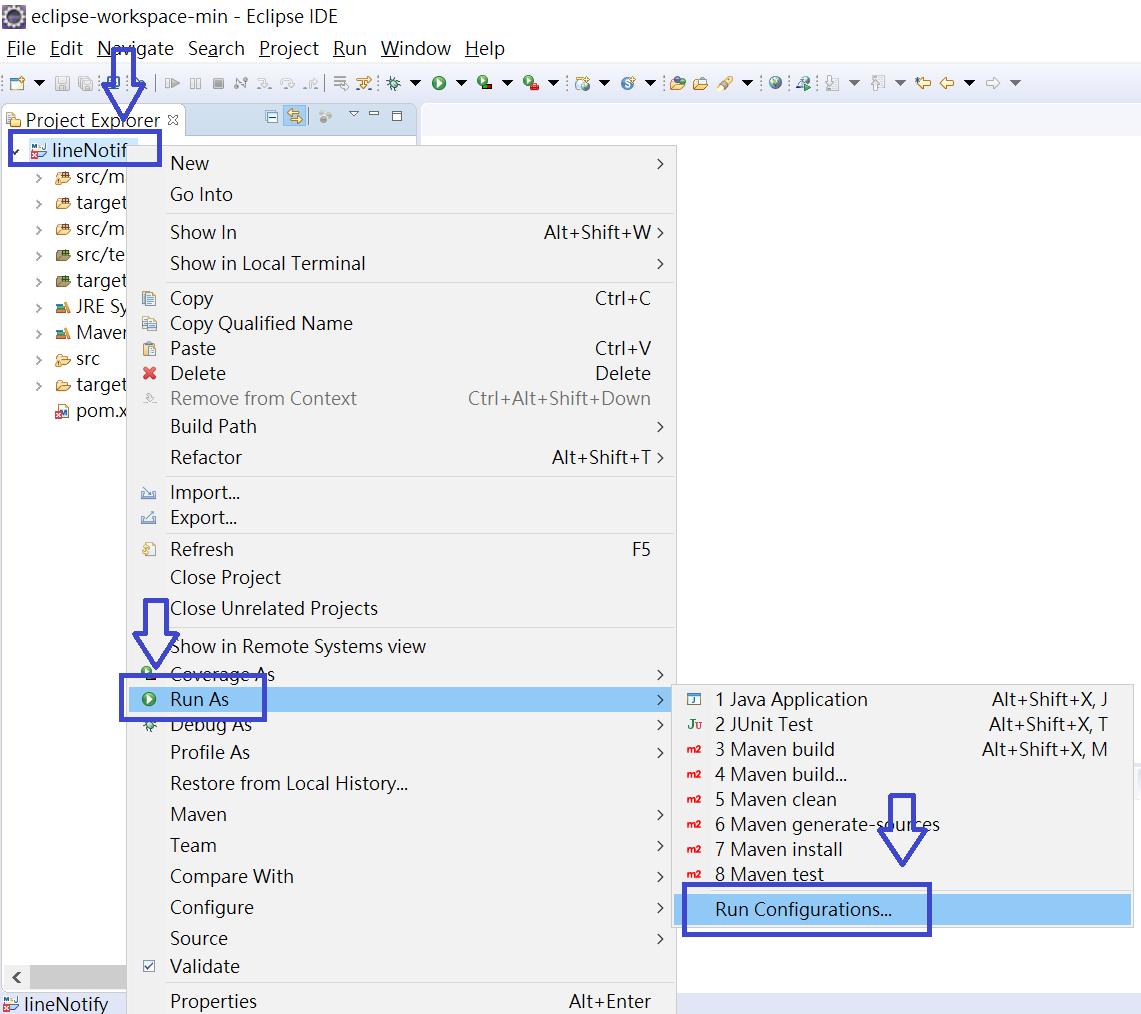
Task: Open the Project menu
Action: tap(289, 49)
